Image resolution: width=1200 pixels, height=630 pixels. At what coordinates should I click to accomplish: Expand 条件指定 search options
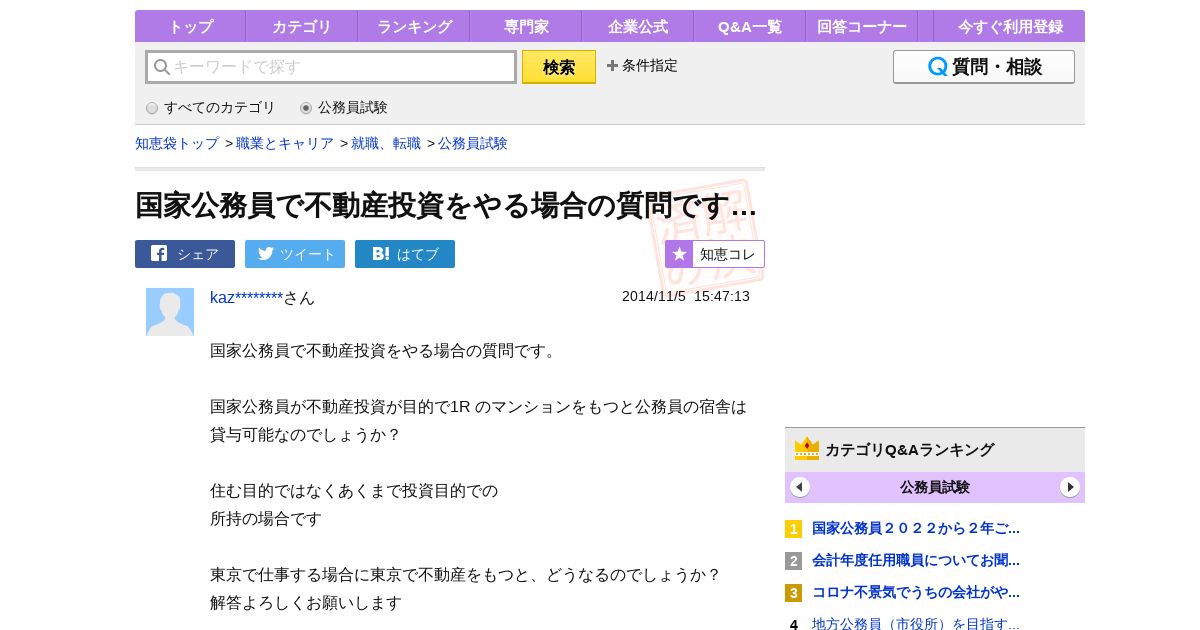point(642,66)
